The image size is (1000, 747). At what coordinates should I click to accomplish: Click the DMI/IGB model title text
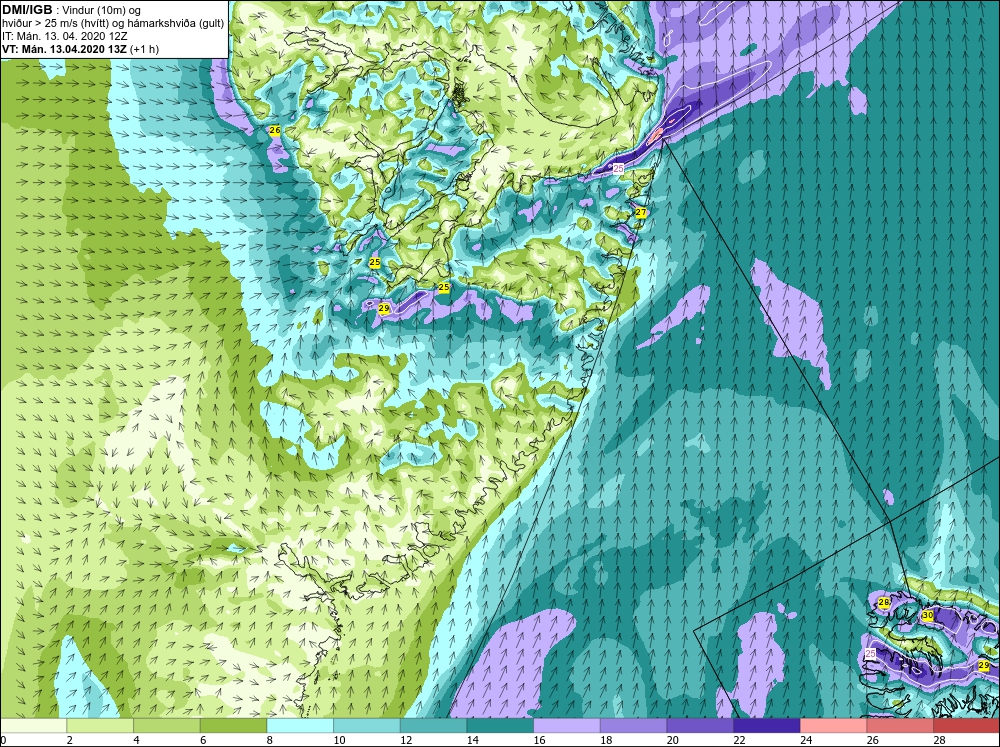27,10
